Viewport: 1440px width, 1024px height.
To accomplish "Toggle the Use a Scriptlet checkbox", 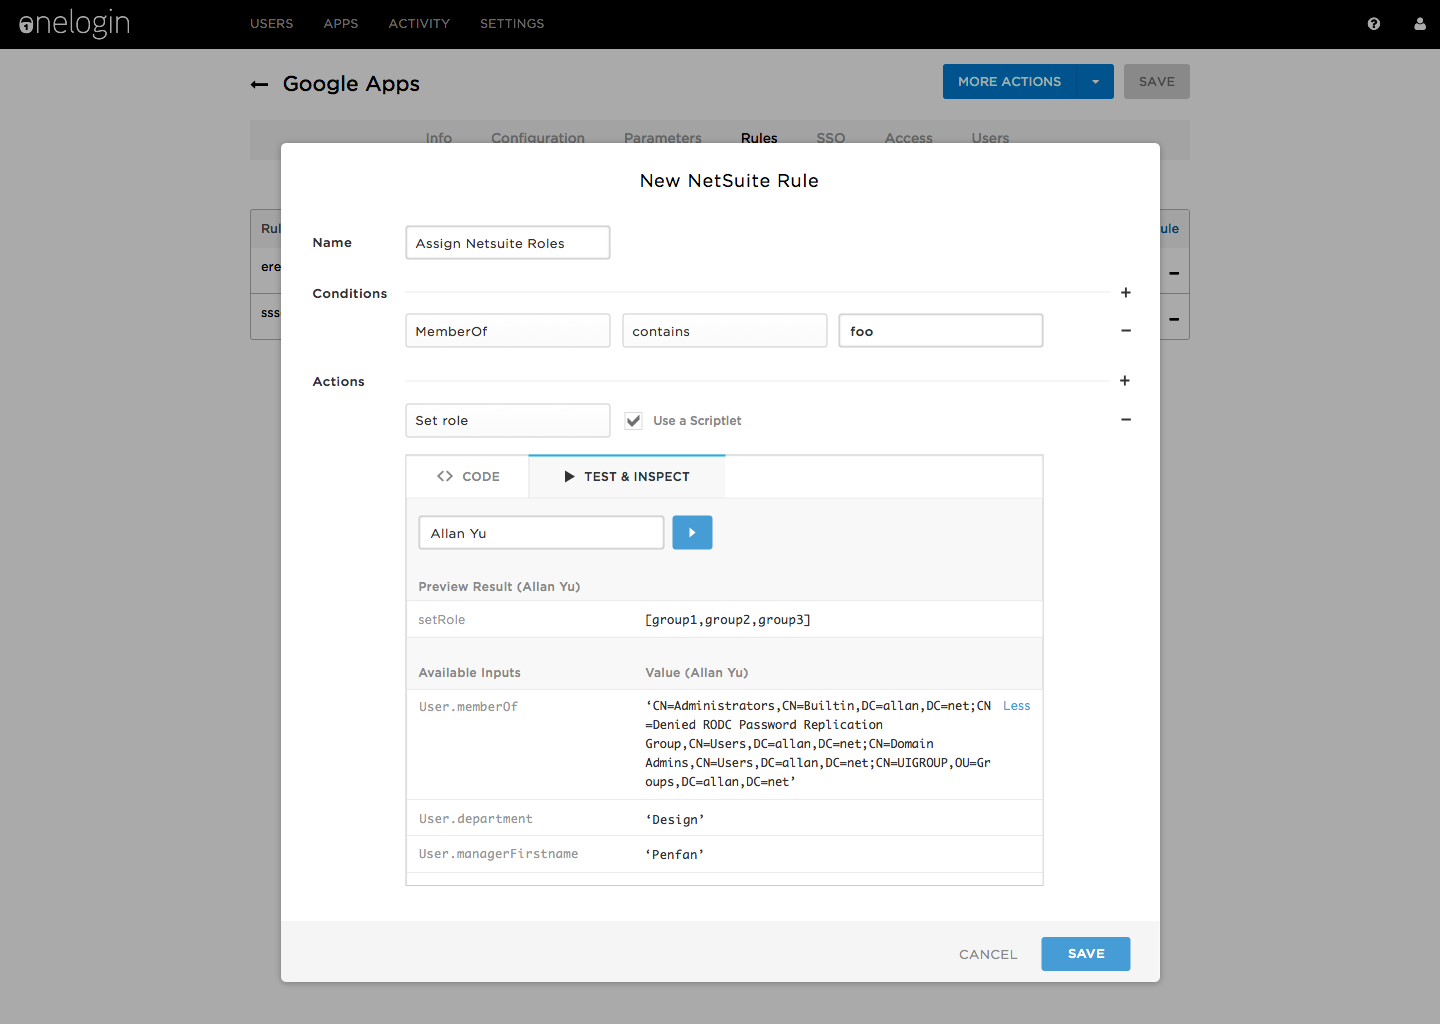I will pos(633,421).
